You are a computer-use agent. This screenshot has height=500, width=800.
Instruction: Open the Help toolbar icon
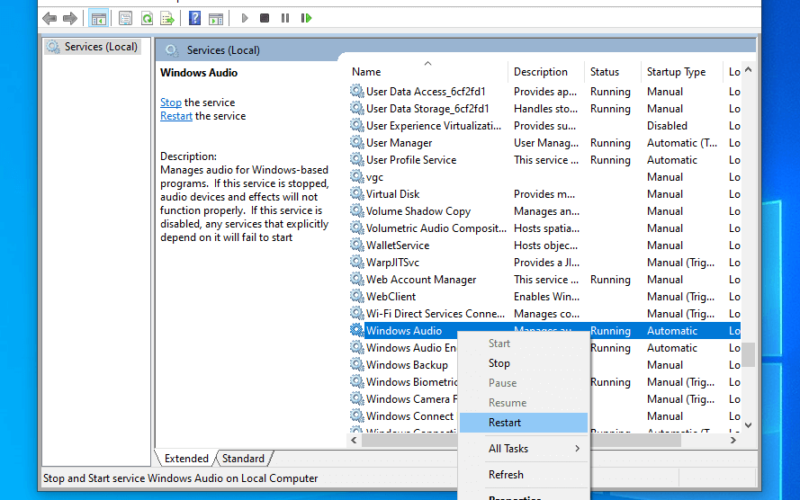pyautogui.click(x=195, y=18)
